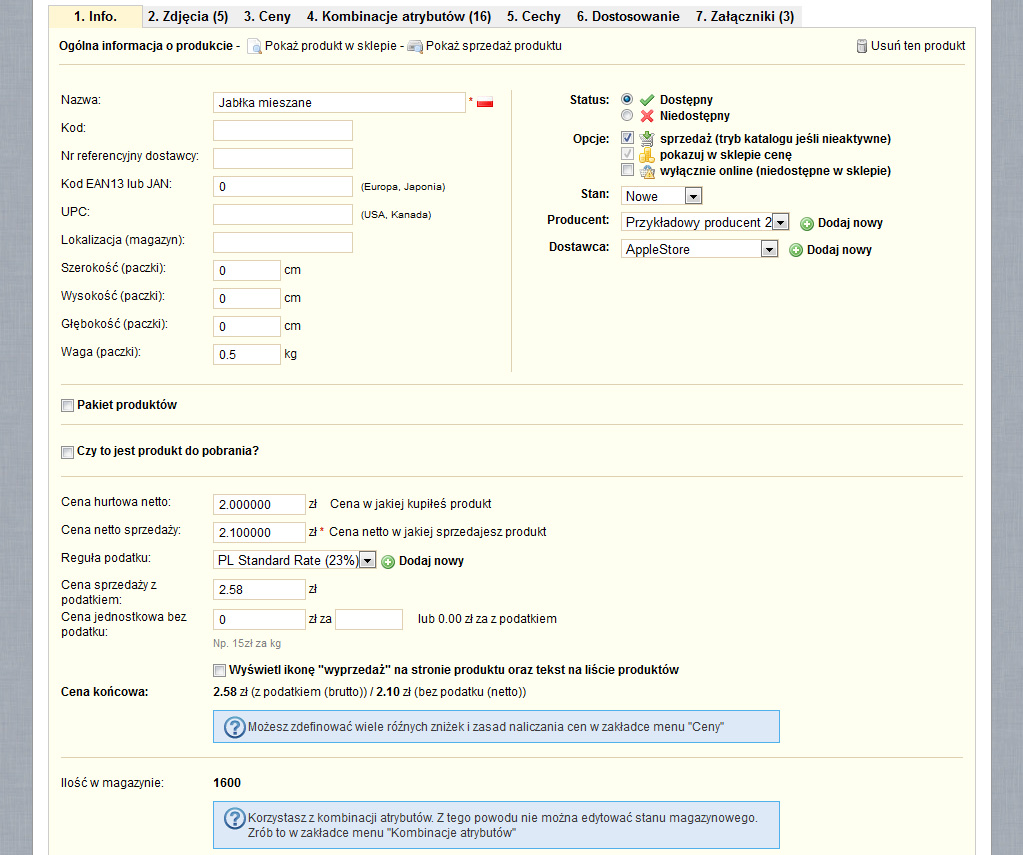The image size is (1023, 855).
Task: Click the Szerokość (paczki) field
Action: point(247,271)
